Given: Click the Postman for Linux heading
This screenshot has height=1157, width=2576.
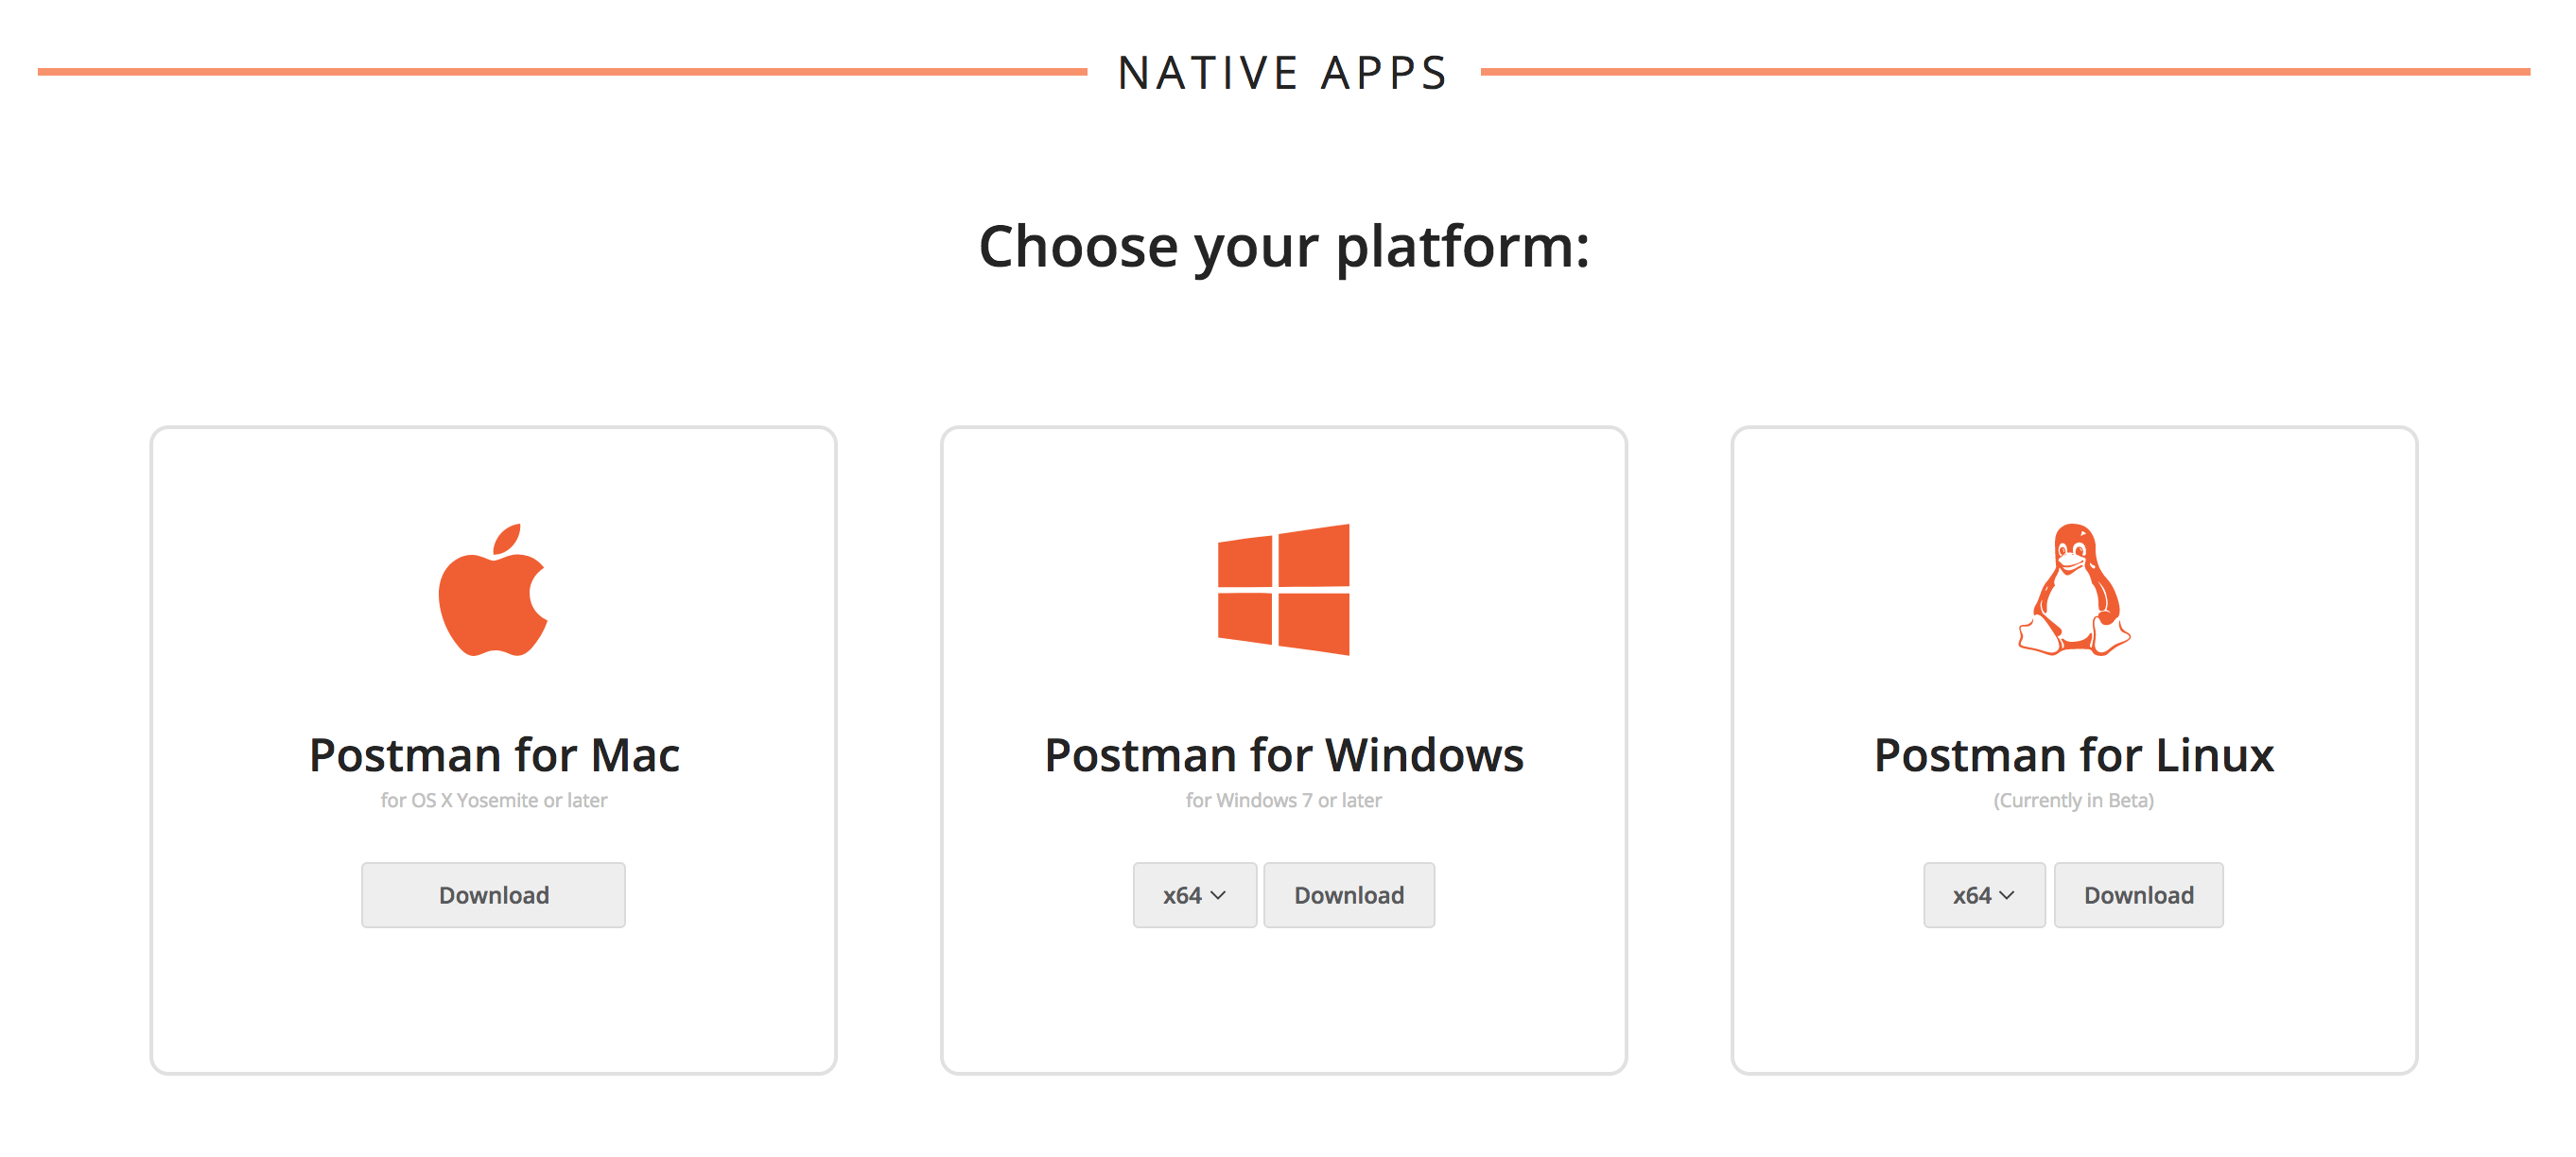Looking at the screenshot, I should tap(2073, 755).
